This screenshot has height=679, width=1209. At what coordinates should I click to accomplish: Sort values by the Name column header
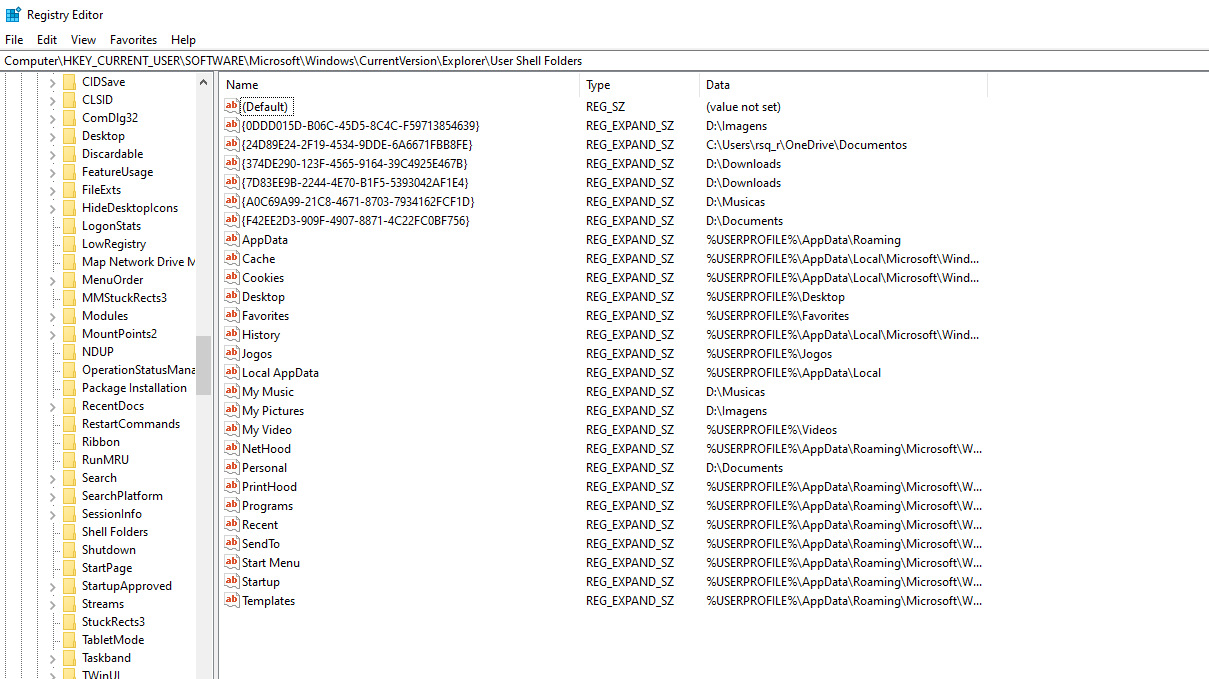tap(400, 85)
